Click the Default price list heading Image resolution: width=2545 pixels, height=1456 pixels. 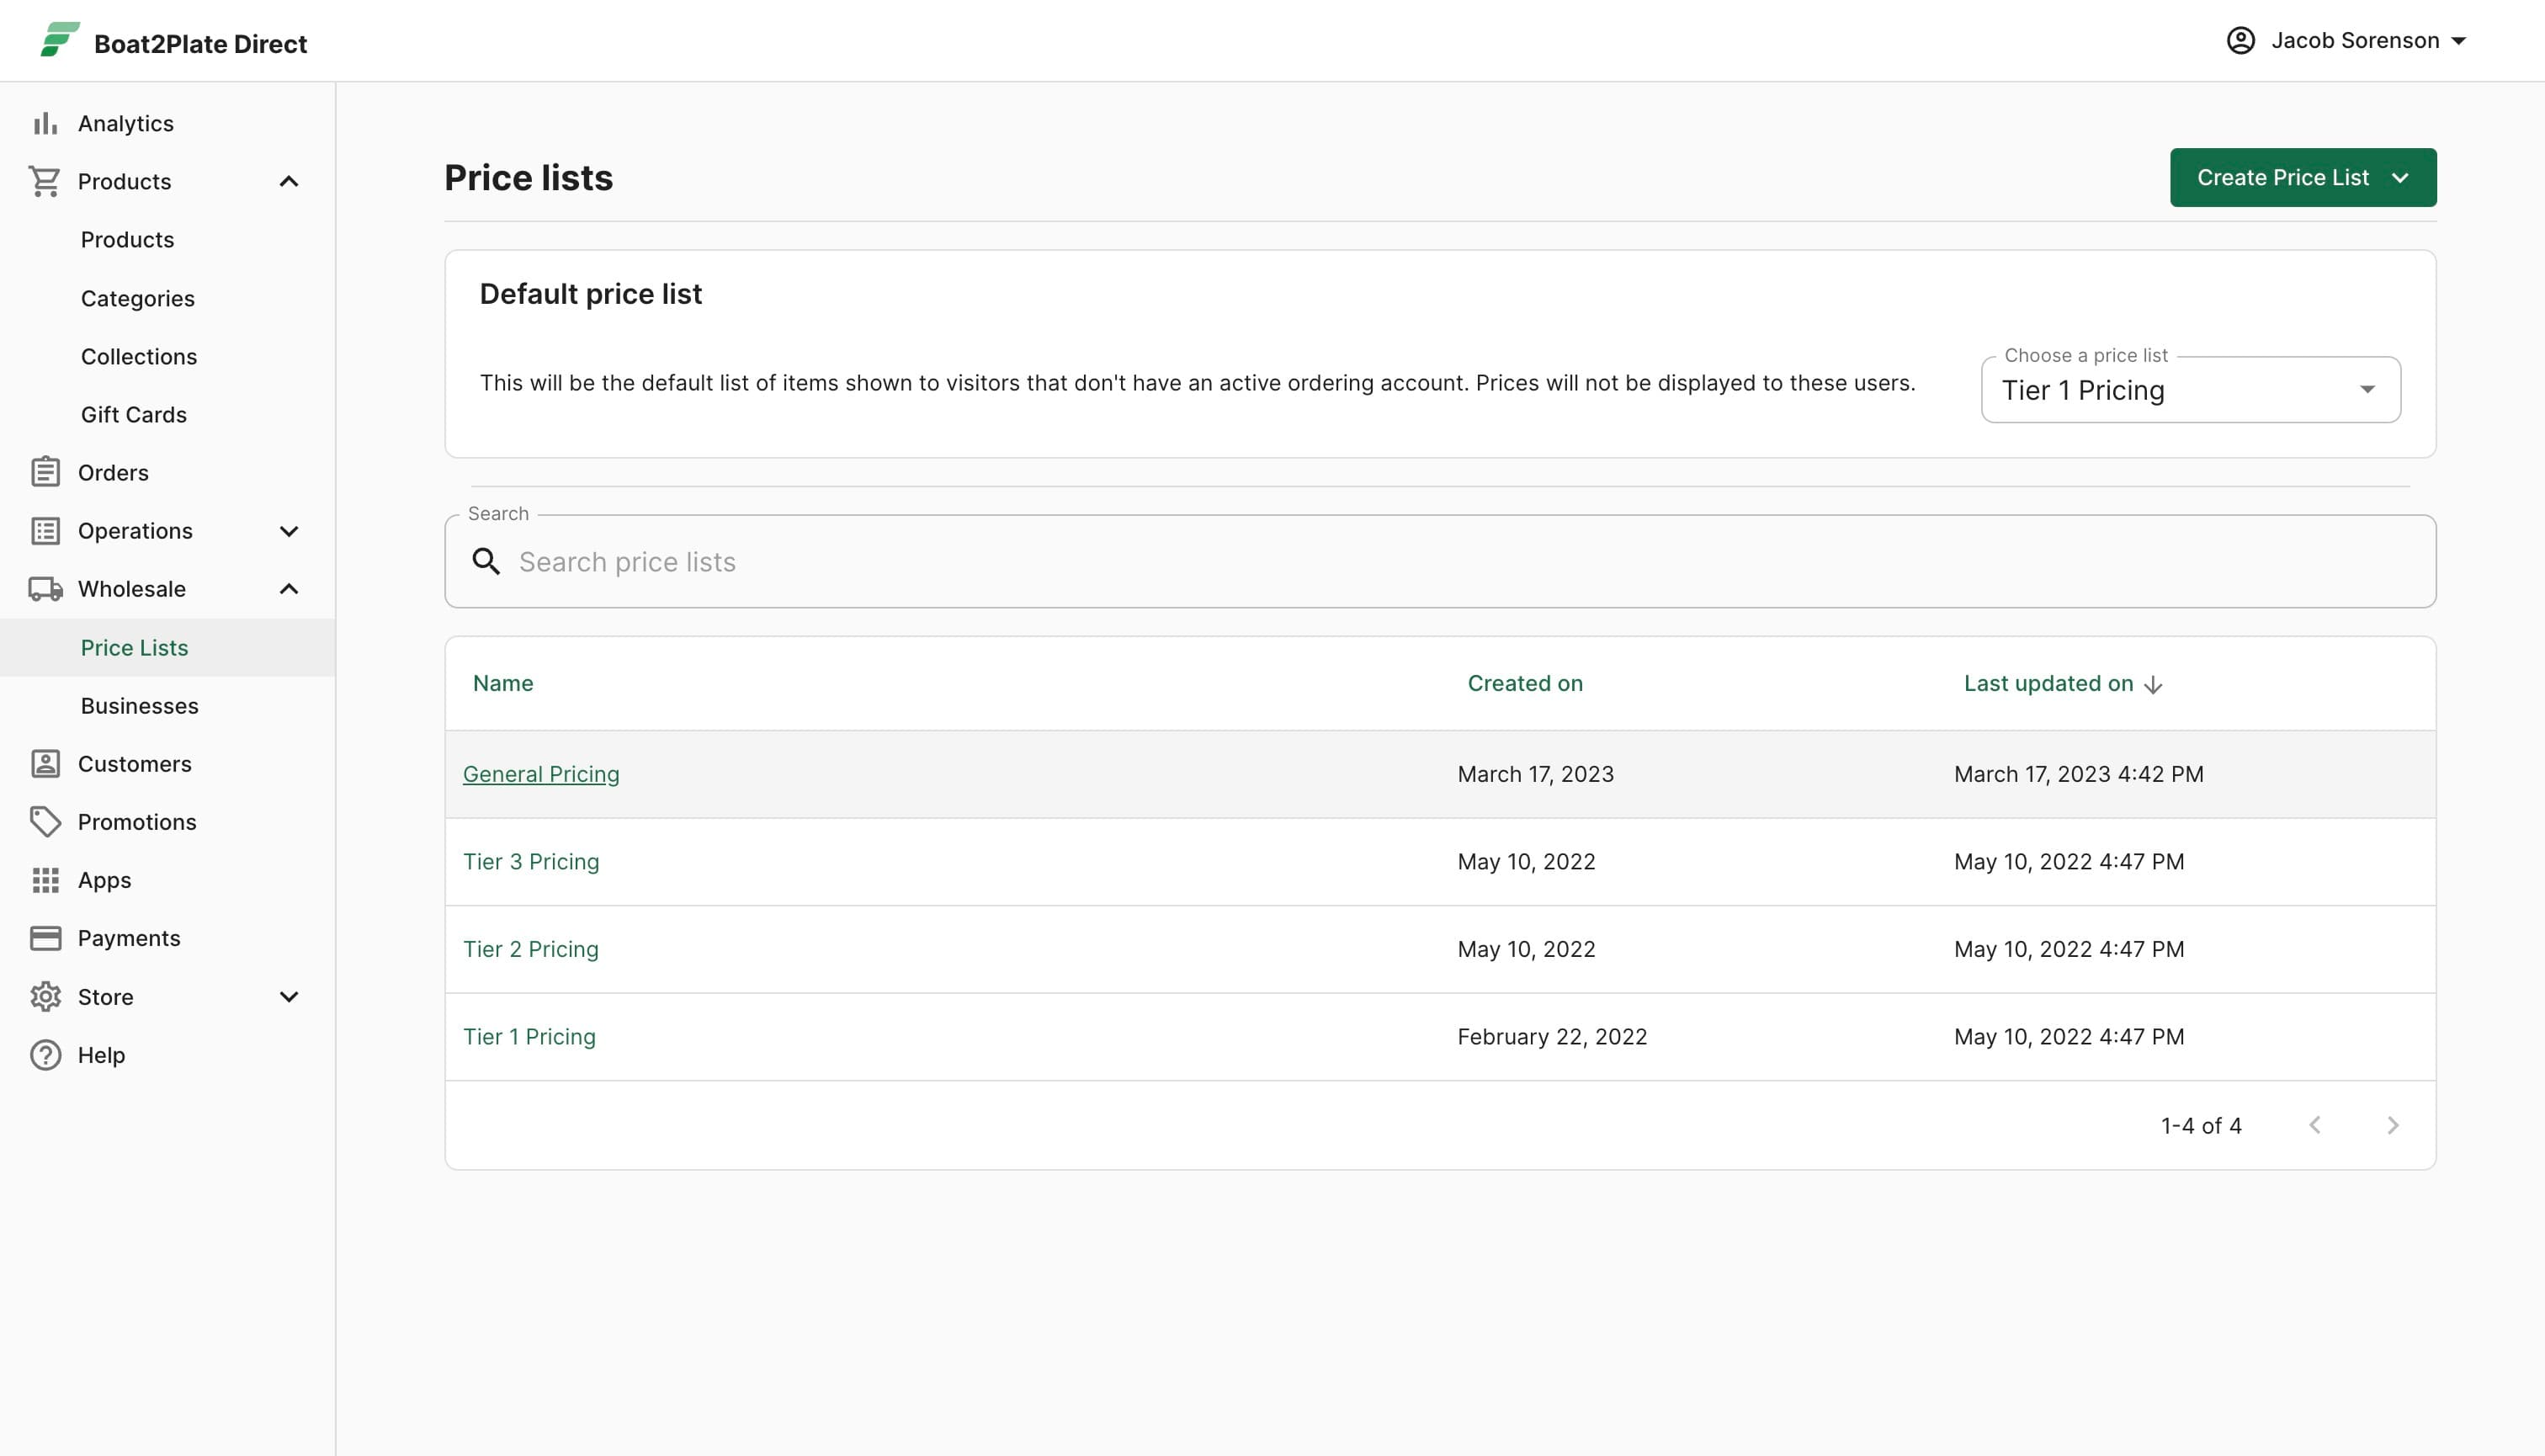point(590,294)
